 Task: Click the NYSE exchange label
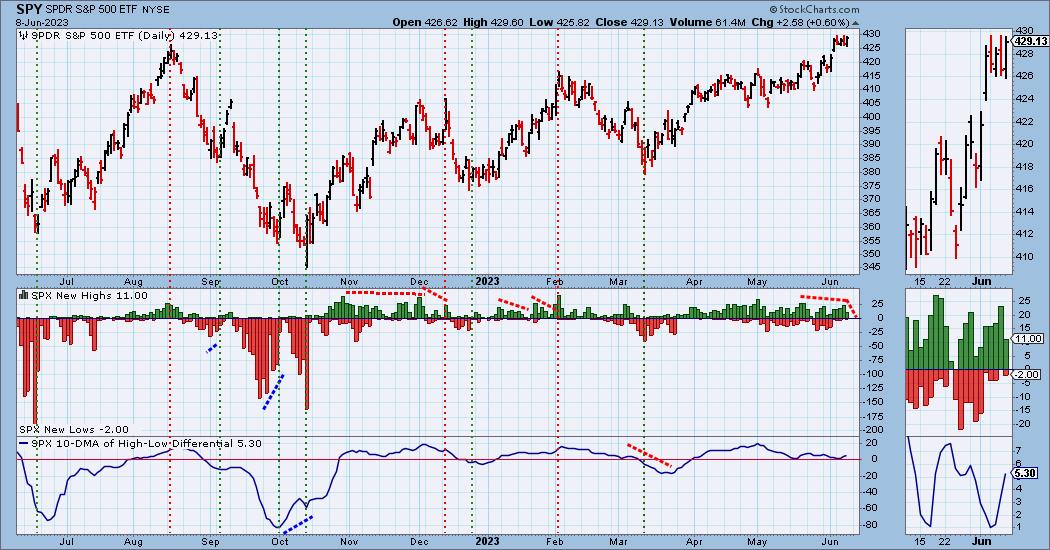[157, 10]
